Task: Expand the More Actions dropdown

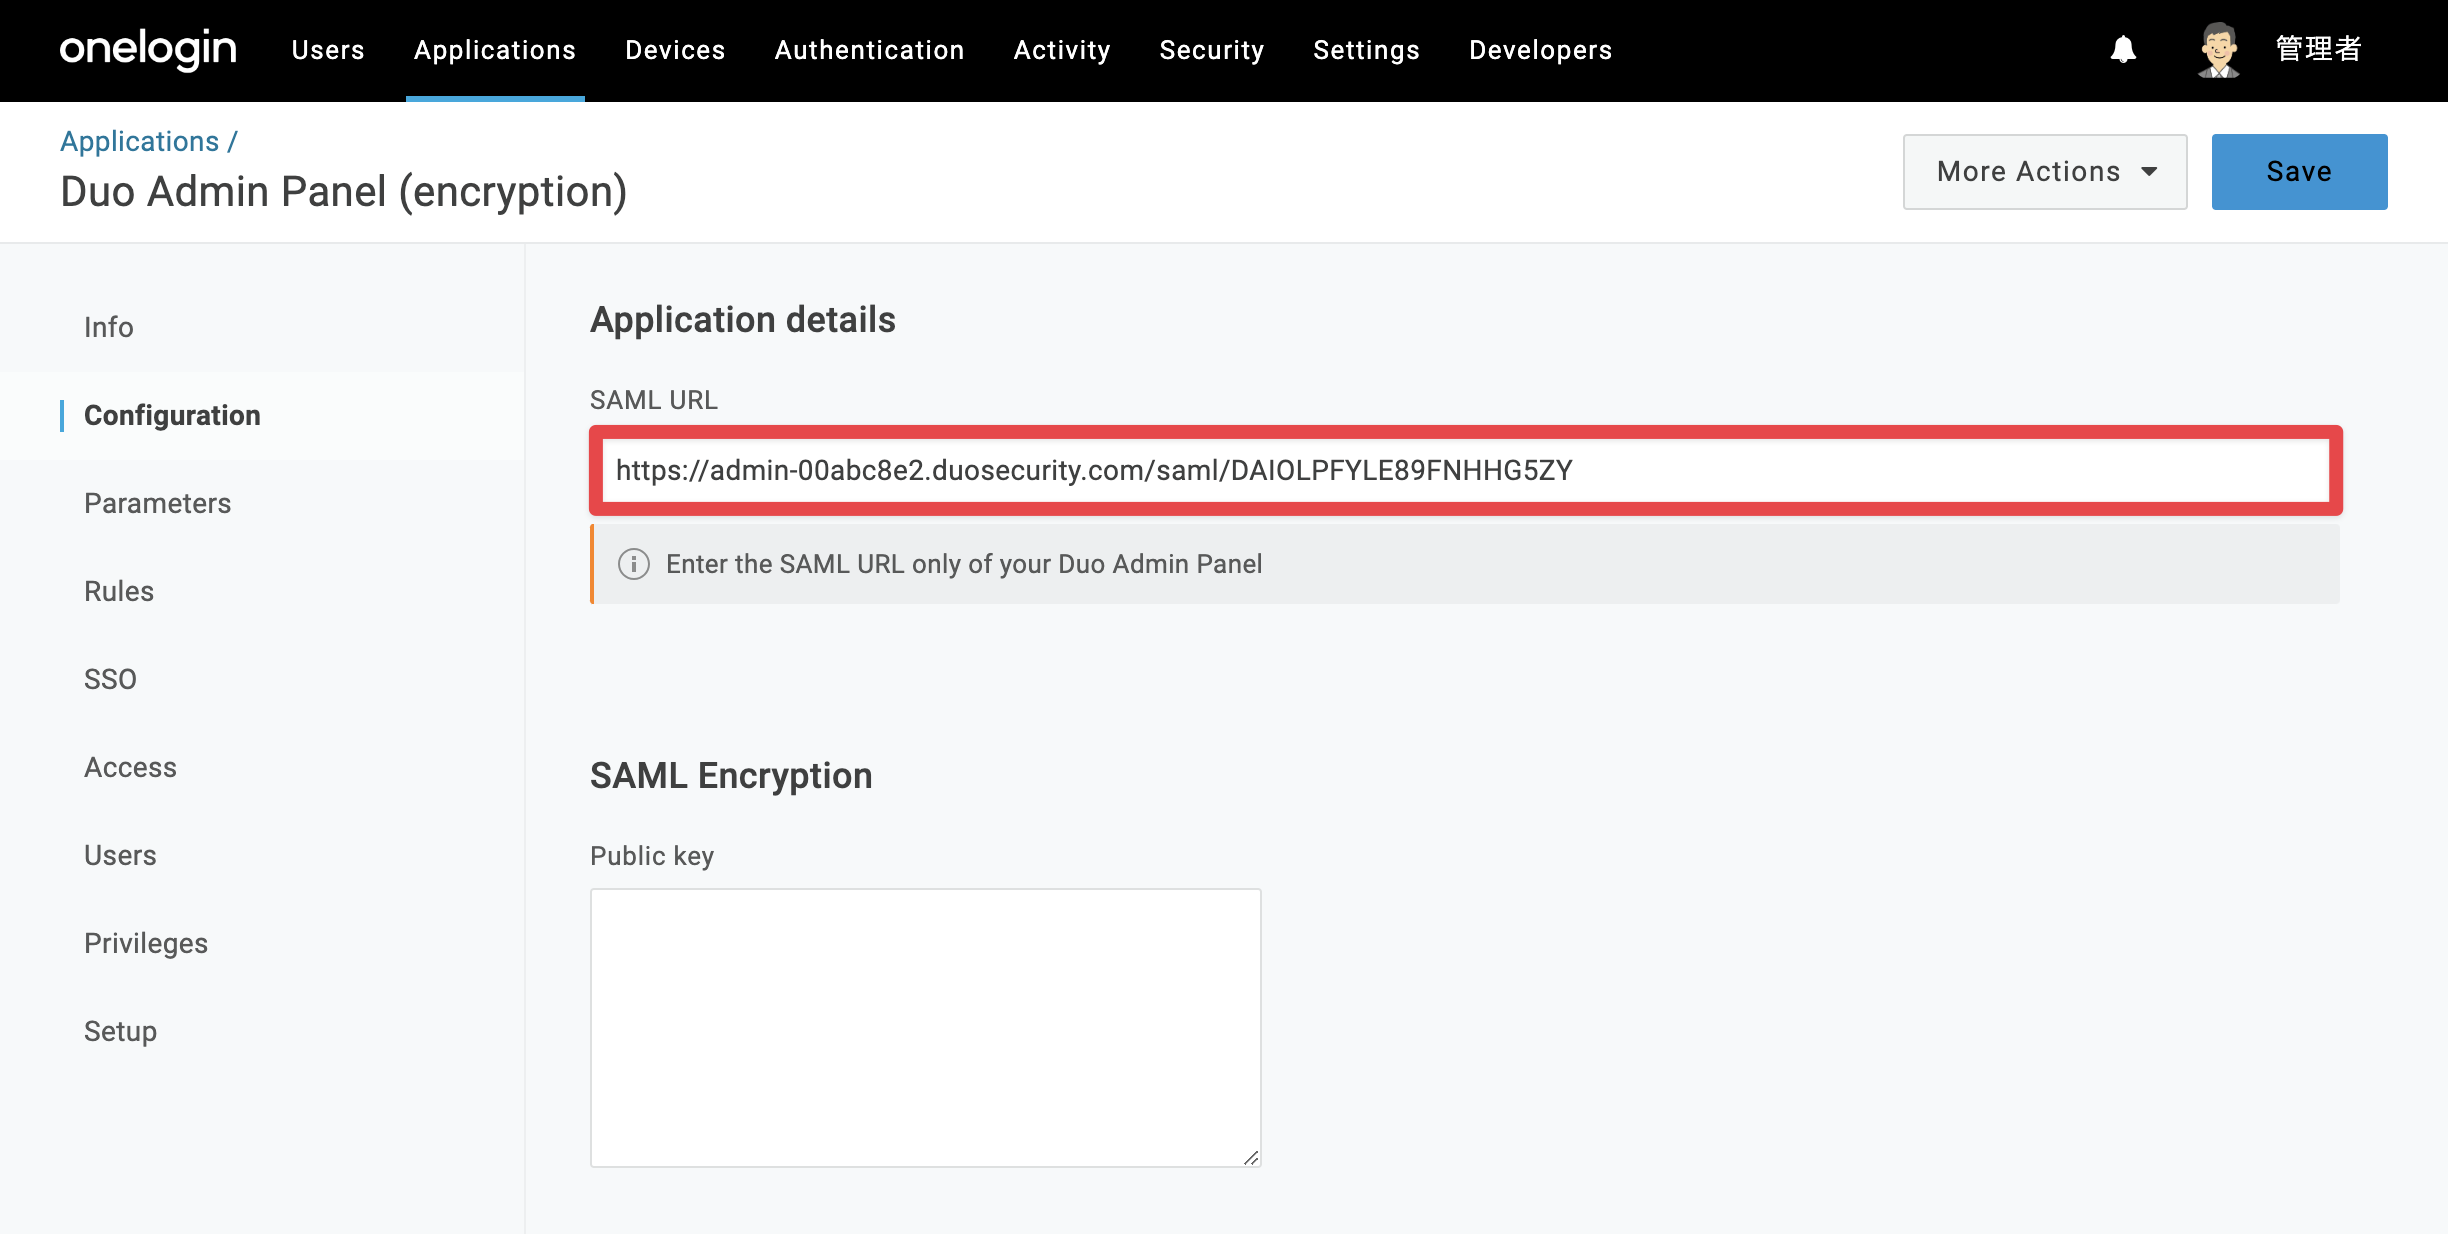Action: [2045, 172]
